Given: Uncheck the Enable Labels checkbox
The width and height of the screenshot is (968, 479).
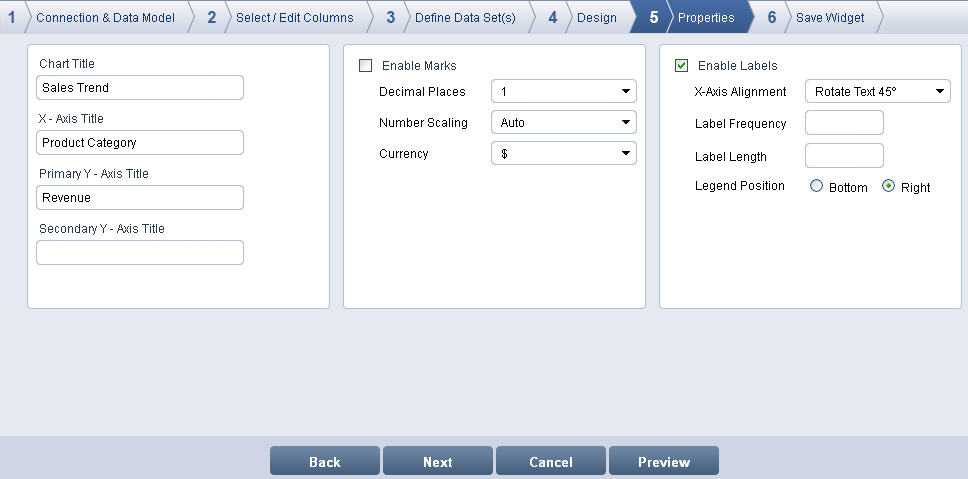Looking at the screenshot, I should pyautogui.click(x=682, y=66).
